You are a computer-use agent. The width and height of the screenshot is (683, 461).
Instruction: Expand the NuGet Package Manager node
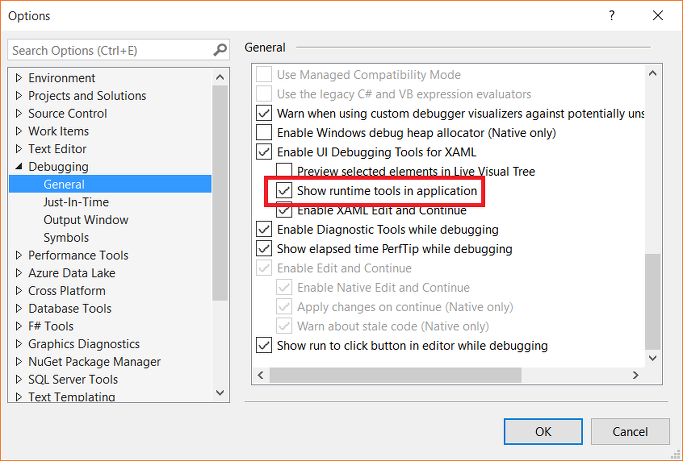[x=19, y=362]
